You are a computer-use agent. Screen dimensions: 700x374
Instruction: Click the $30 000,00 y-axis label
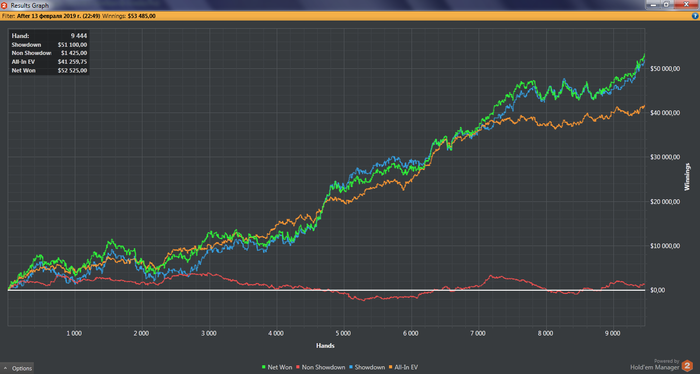pos(665,157)
